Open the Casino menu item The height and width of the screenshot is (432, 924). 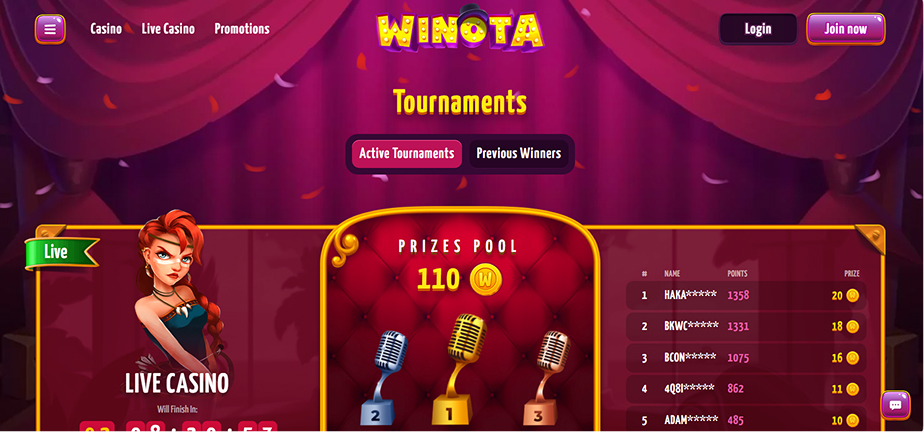(106, 29)
